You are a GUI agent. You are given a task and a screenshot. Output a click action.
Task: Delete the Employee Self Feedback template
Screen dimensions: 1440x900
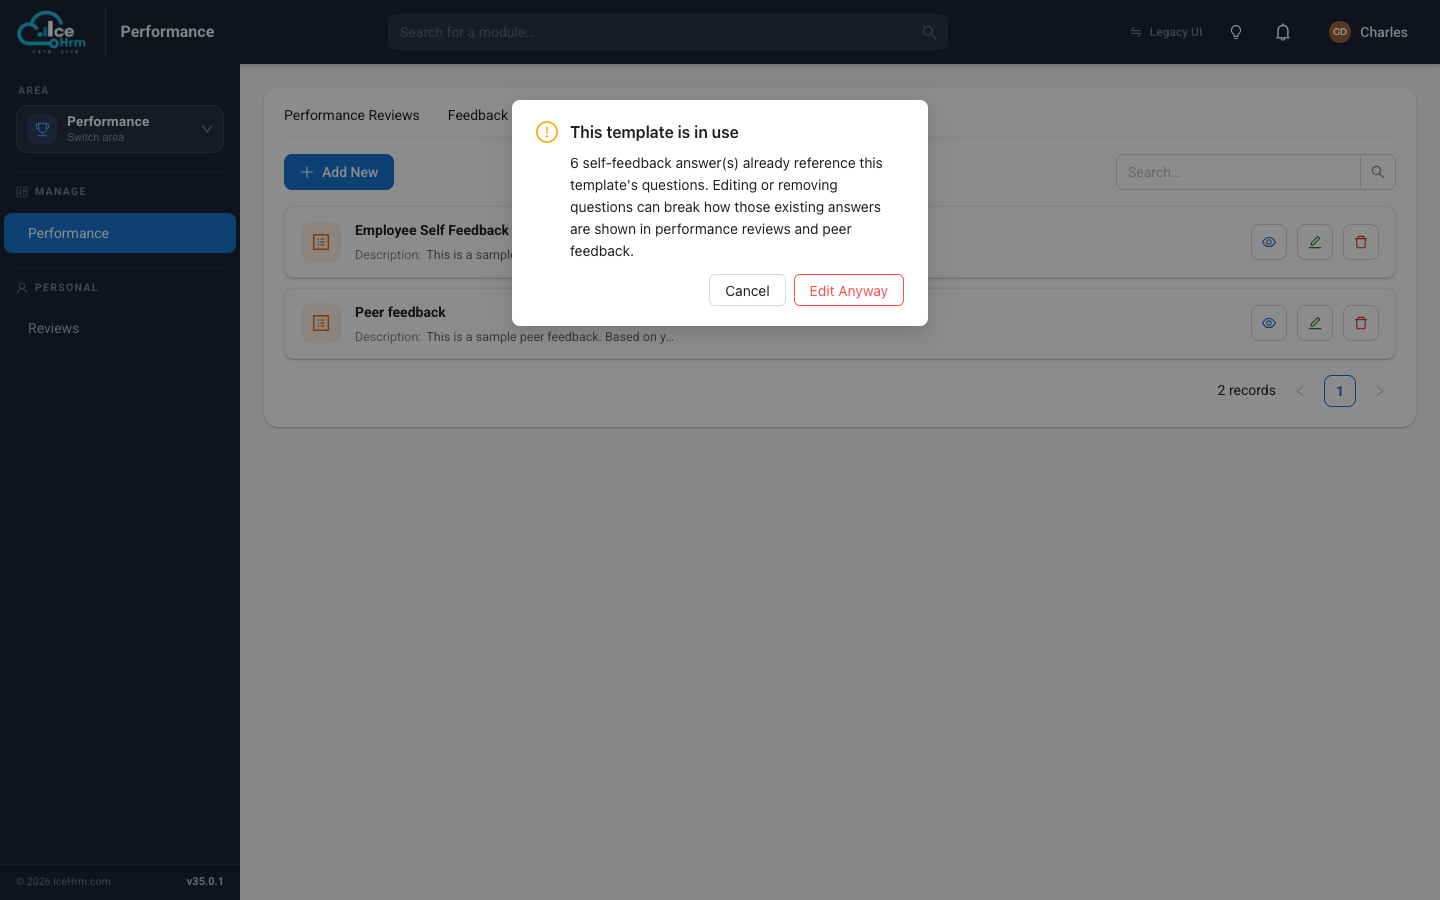pos(1361,242)
